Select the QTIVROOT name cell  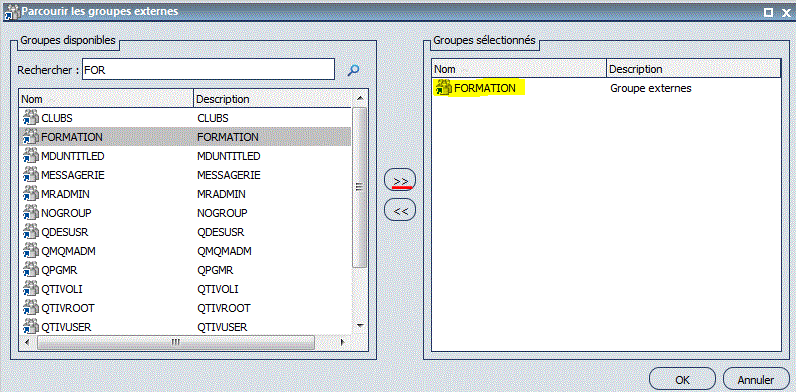68,308
